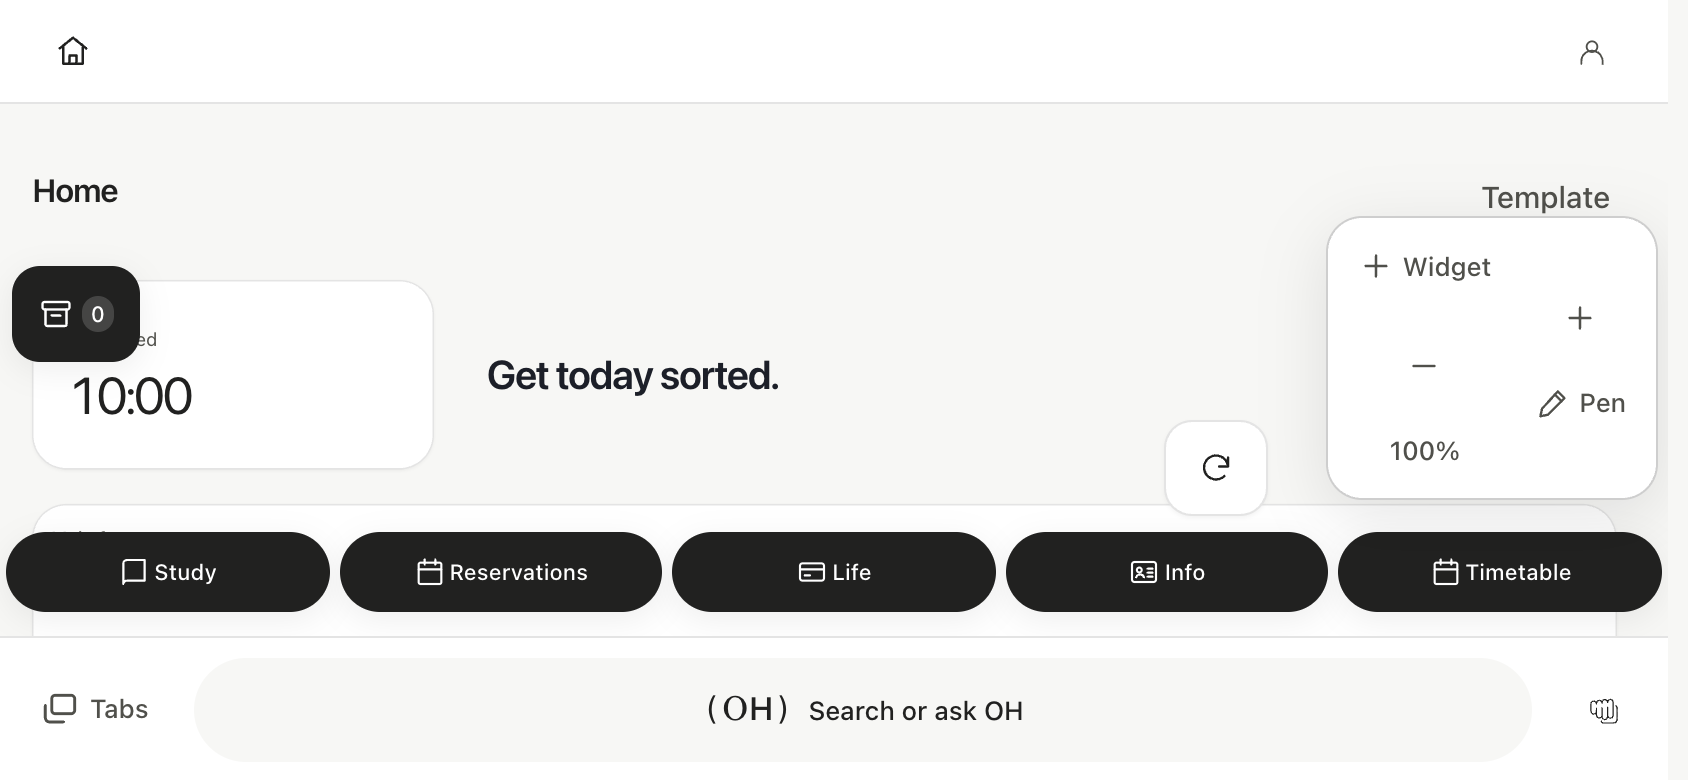
Task: Open the Template option
Action: tap(1545, 197)
